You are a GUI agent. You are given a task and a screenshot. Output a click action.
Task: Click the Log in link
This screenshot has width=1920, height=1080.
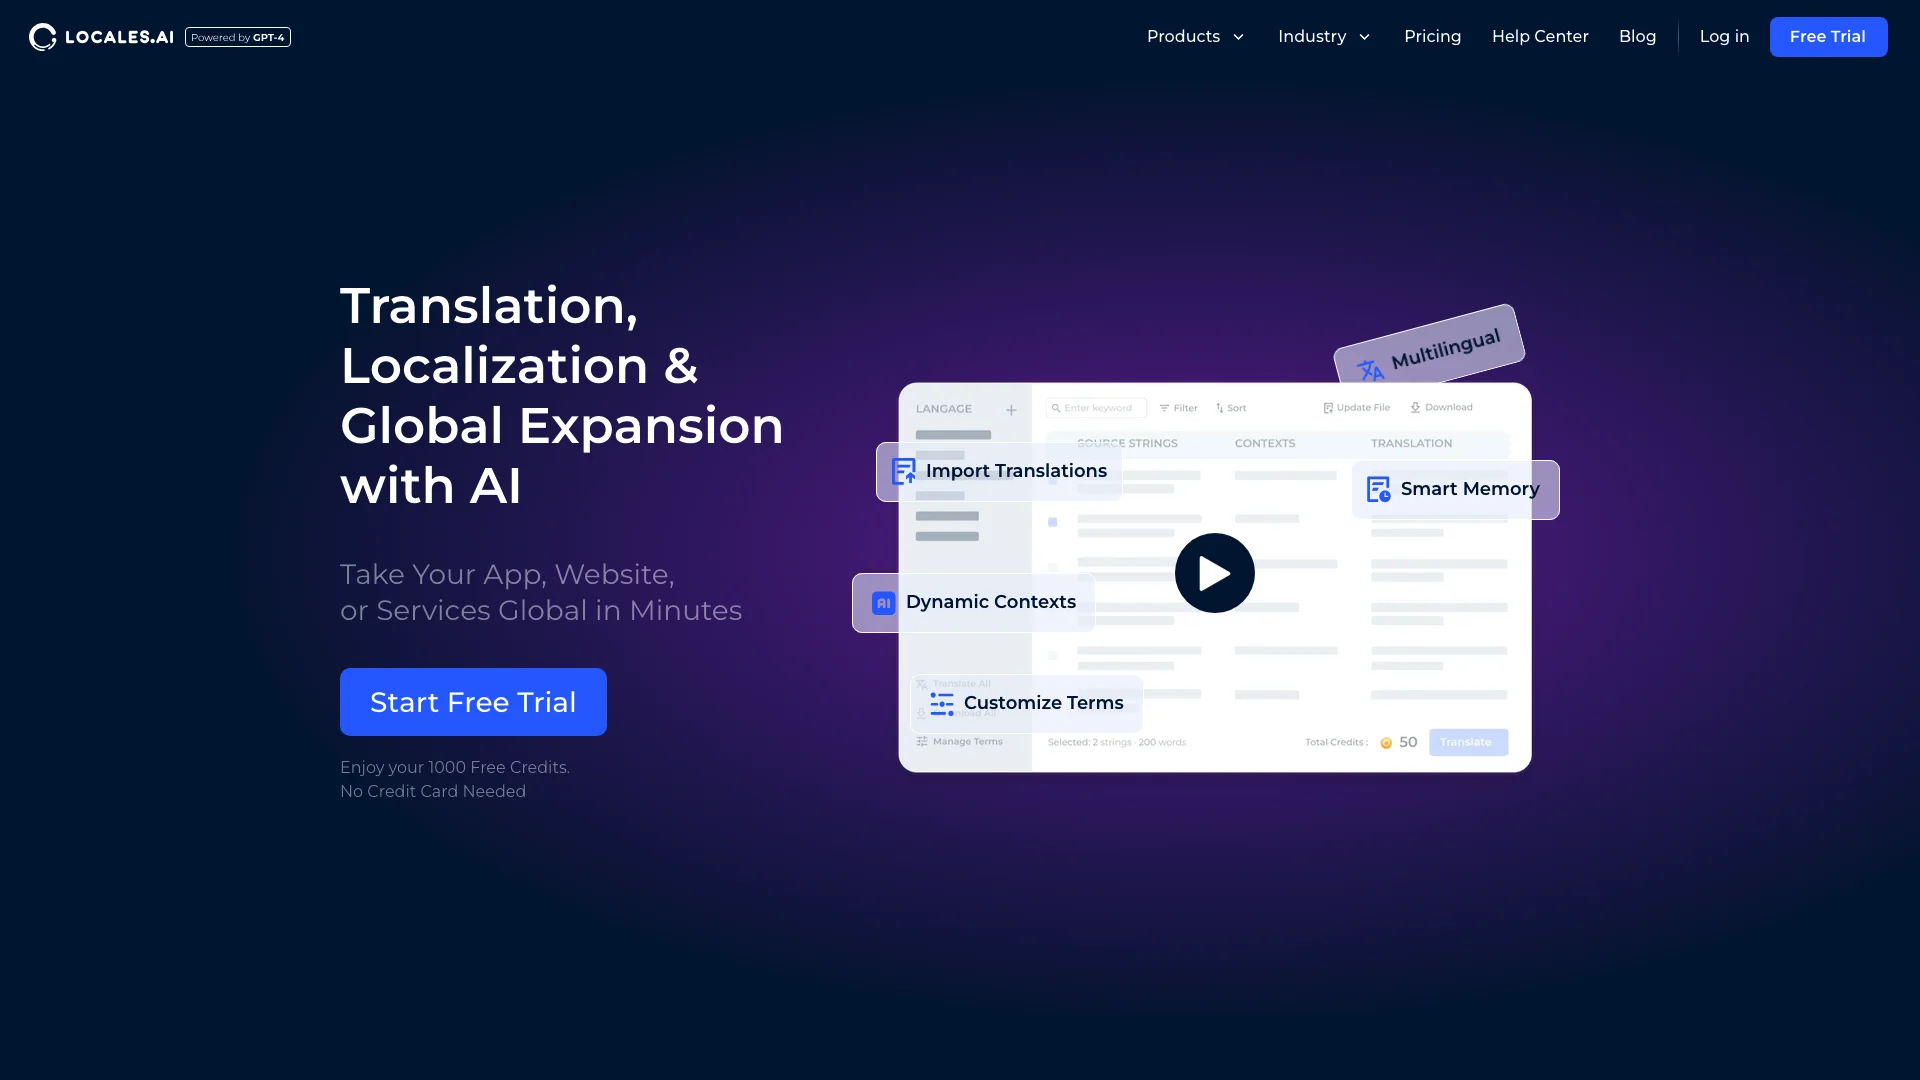coord(1725,36)
